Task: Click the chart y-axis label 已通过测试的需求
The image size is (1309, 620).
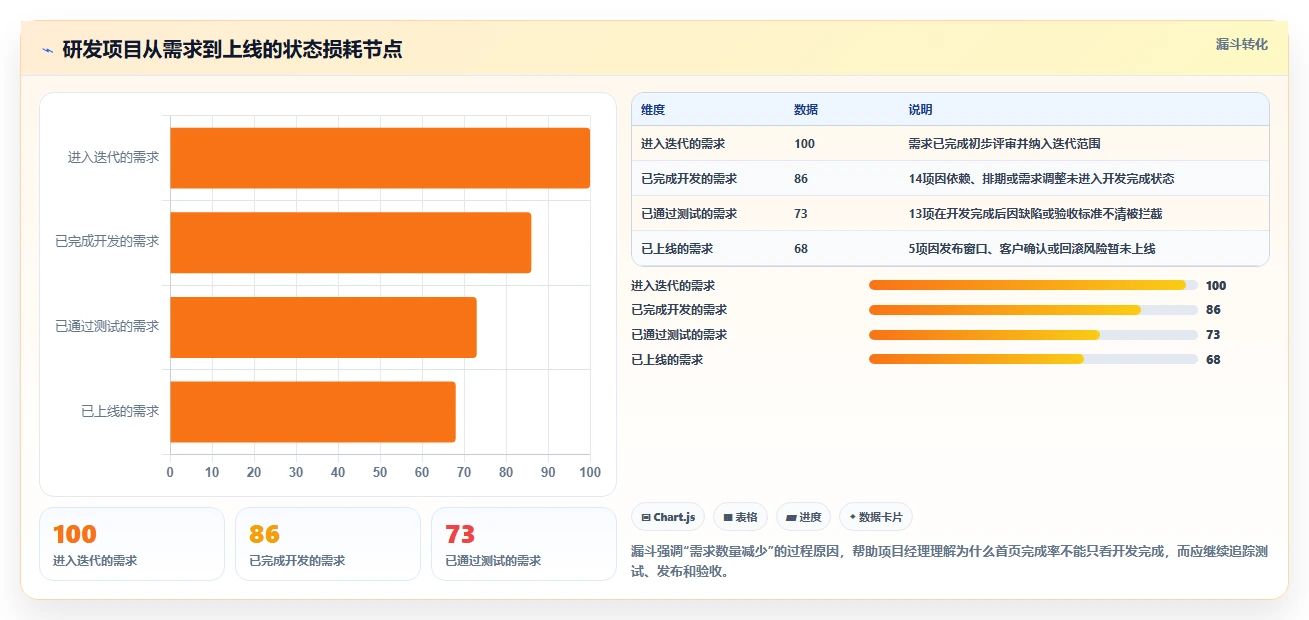Action: click(x=107, y=327)
